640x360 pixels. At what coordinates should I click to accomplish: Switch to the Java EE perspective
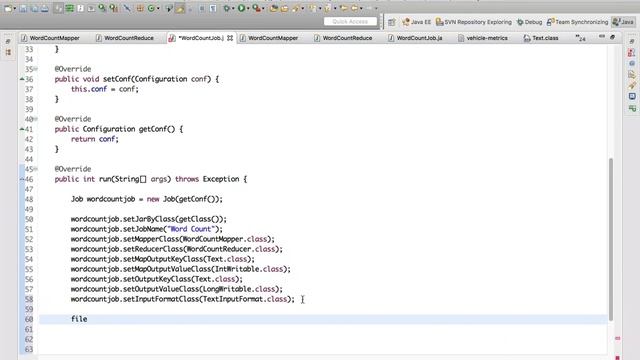(417, 22)
